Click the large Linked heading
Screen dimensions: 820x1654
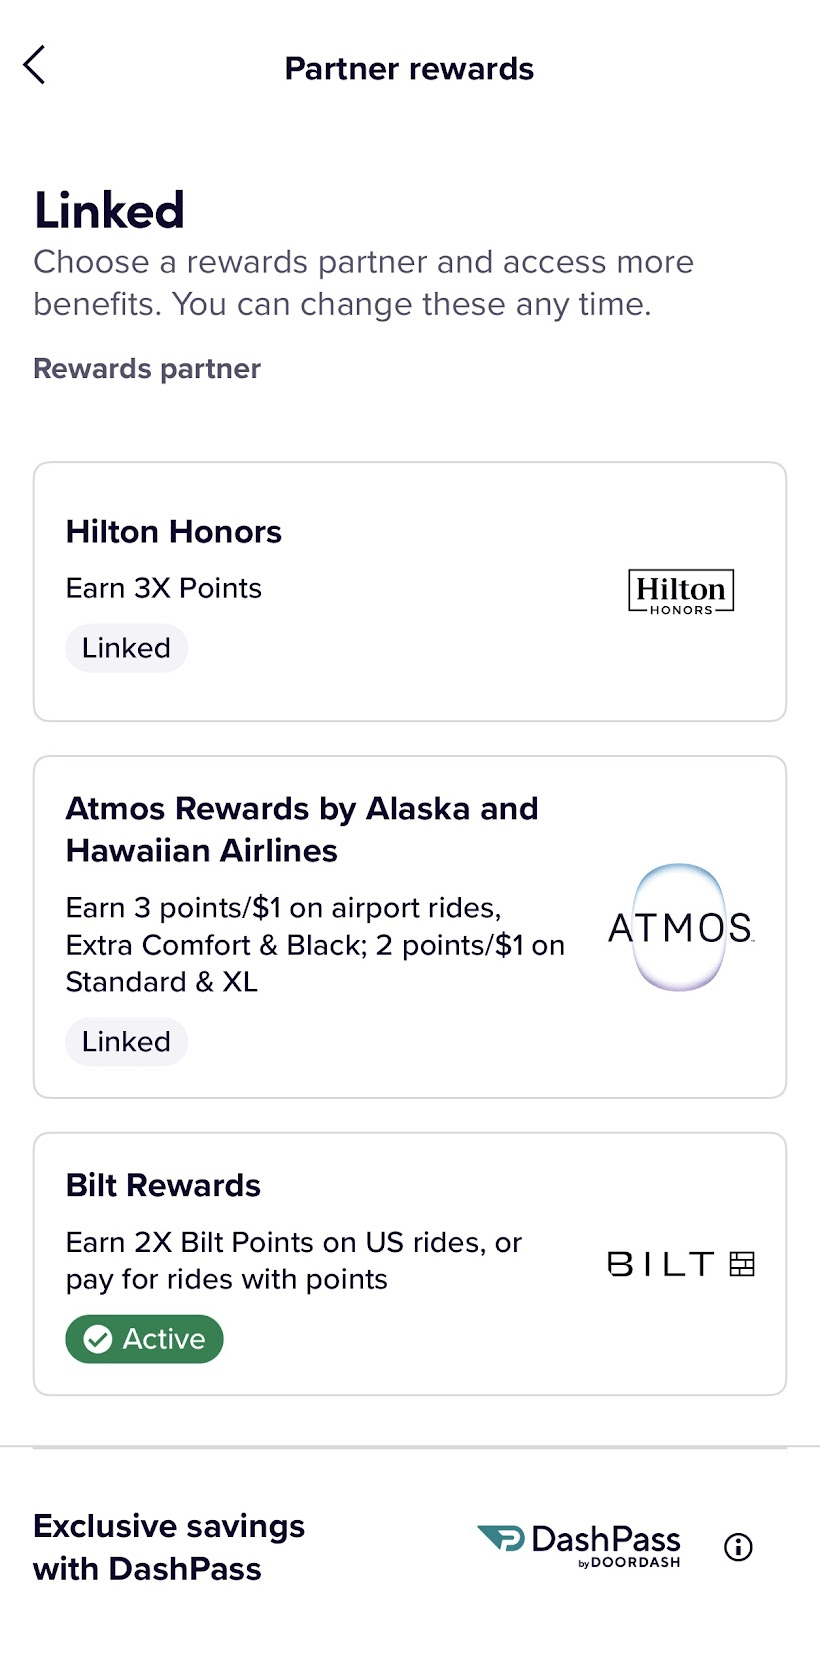tap(110, 210)
